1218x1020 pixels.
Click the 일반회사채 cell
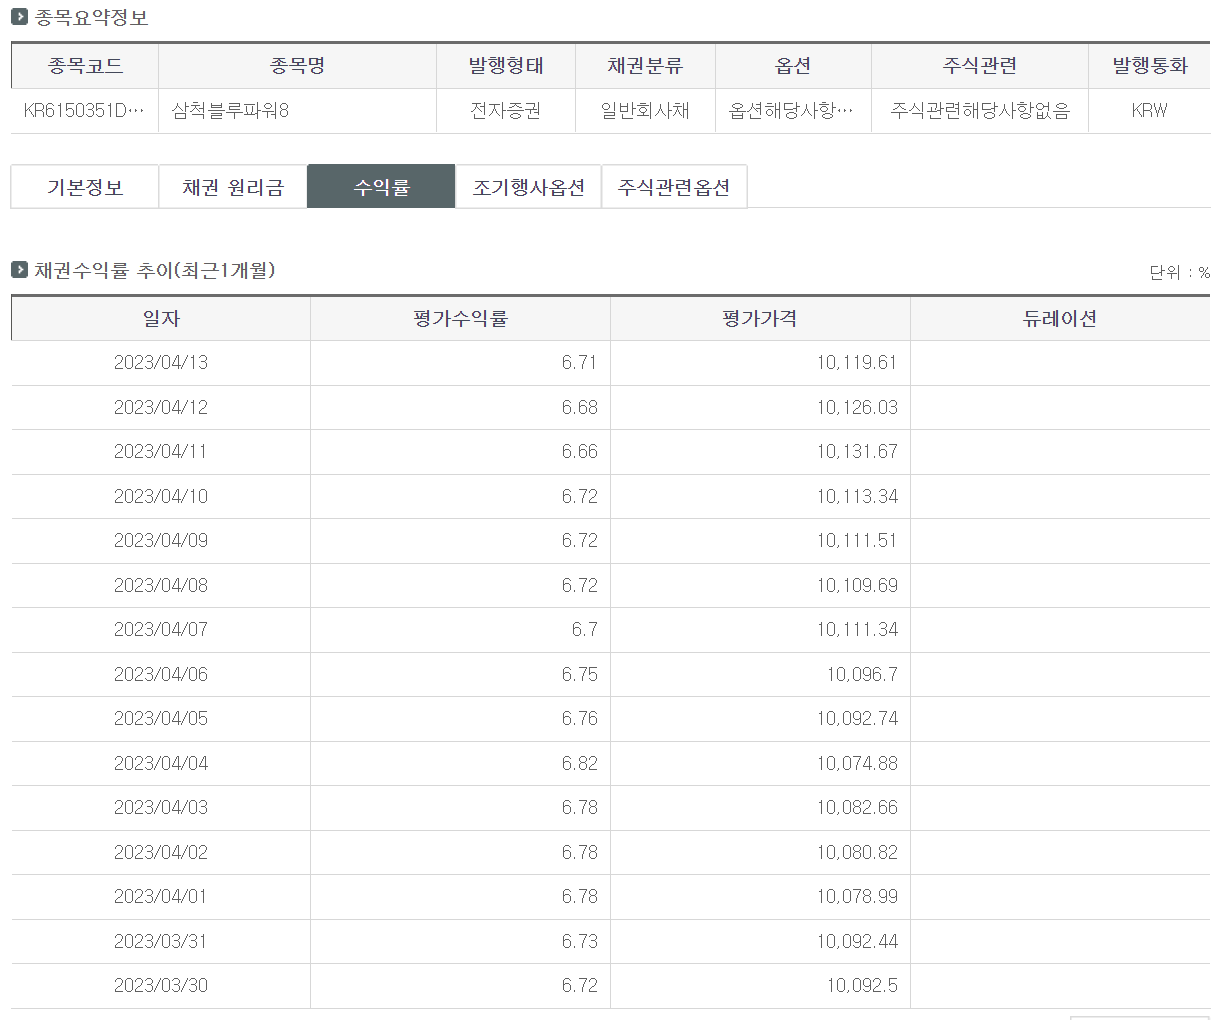(645, 111)
